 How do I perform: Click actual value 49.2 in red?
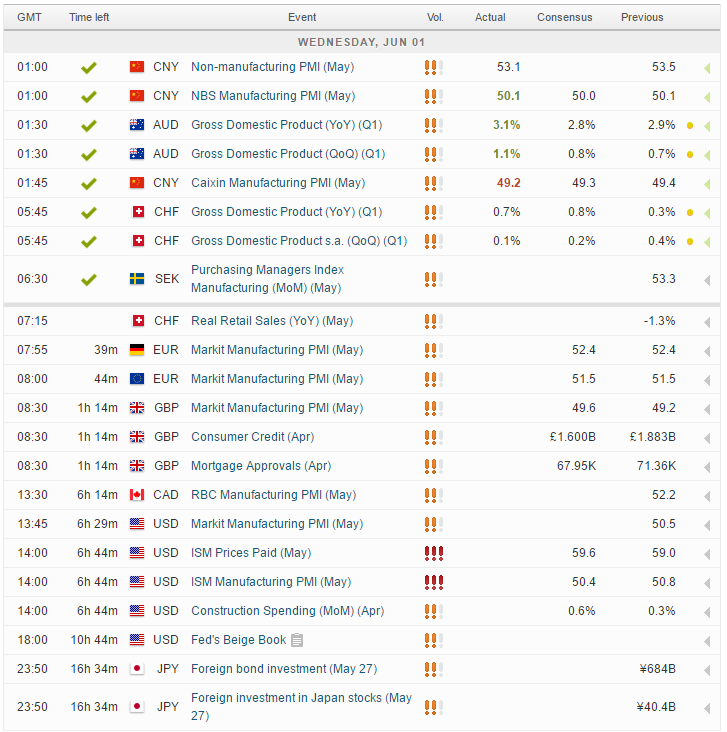[x=508, y=183]
